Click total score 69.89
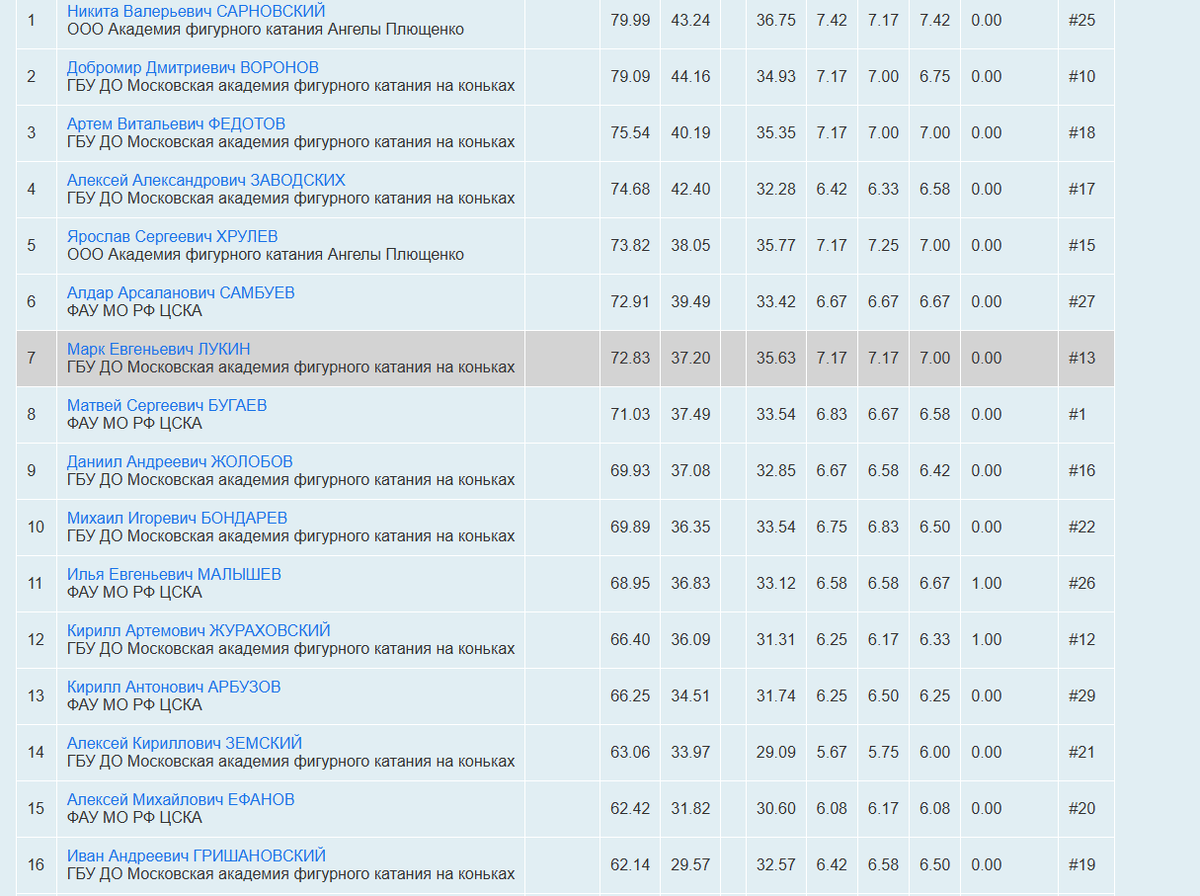This screenshot has height=896, width=1200. [x=630, y=527]
